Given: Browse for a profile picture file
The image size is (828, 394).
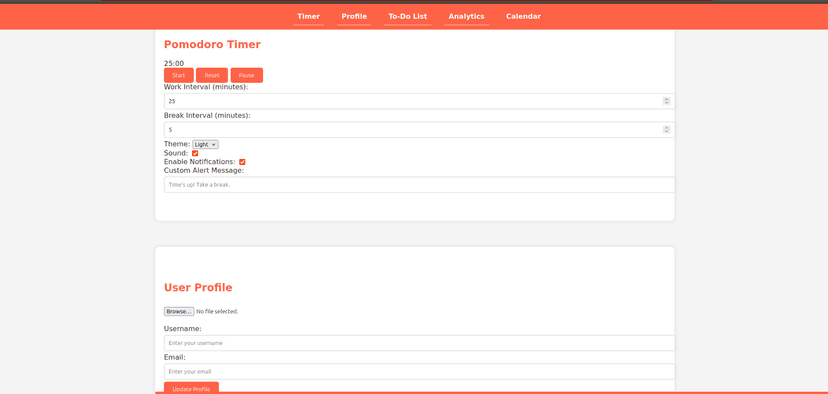Looking at the screenshot, I should (179, 312).
